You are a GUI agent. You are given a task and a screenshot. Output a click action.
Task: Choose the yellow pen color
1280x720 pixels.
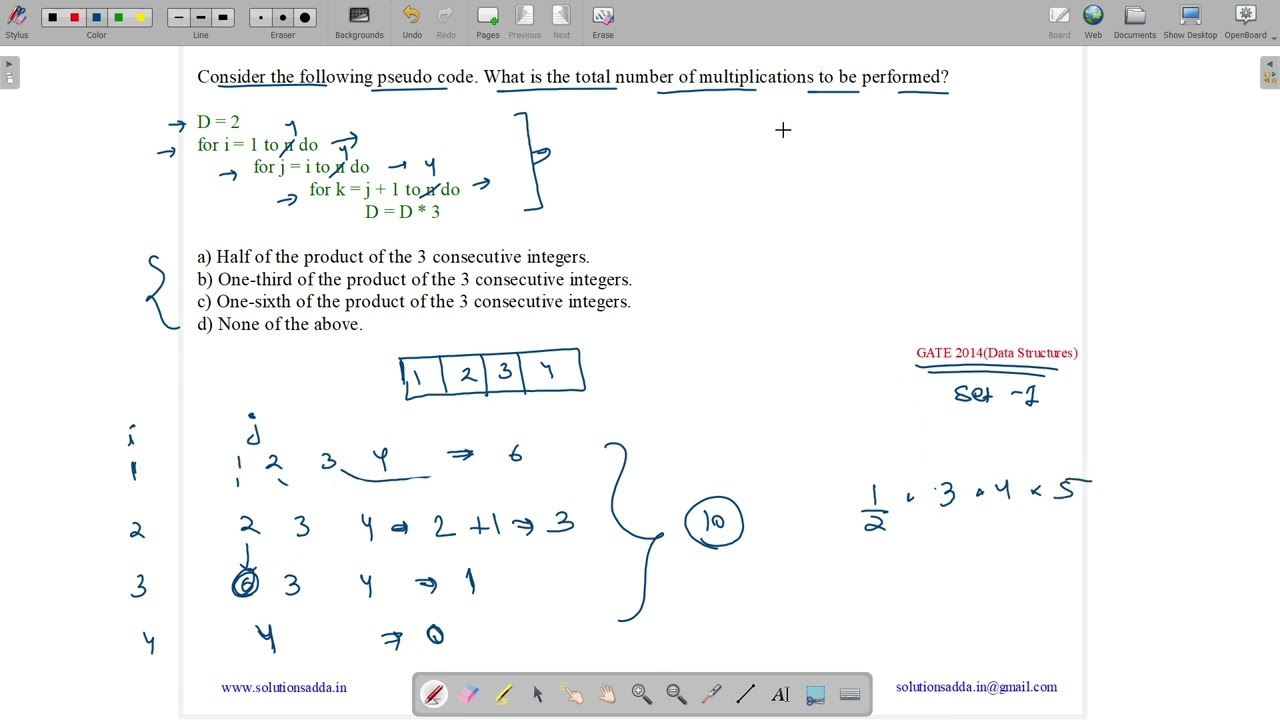(x=140, y=17)
